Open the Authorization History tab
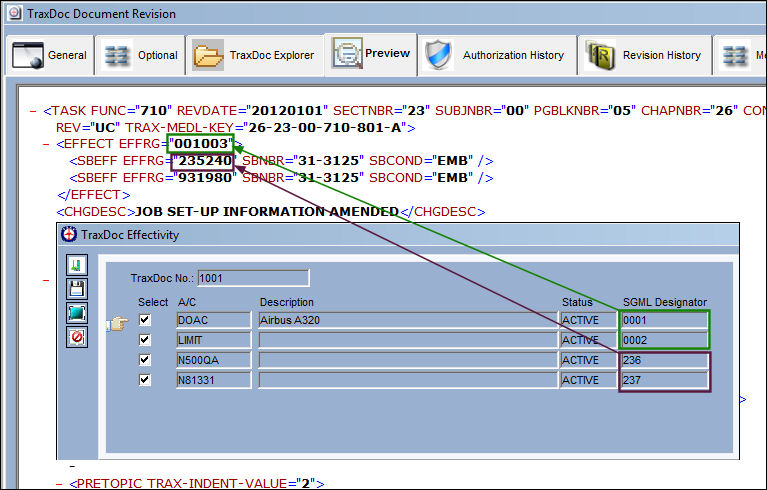This screenshot has width=767, height=490. tap(497, 55)
